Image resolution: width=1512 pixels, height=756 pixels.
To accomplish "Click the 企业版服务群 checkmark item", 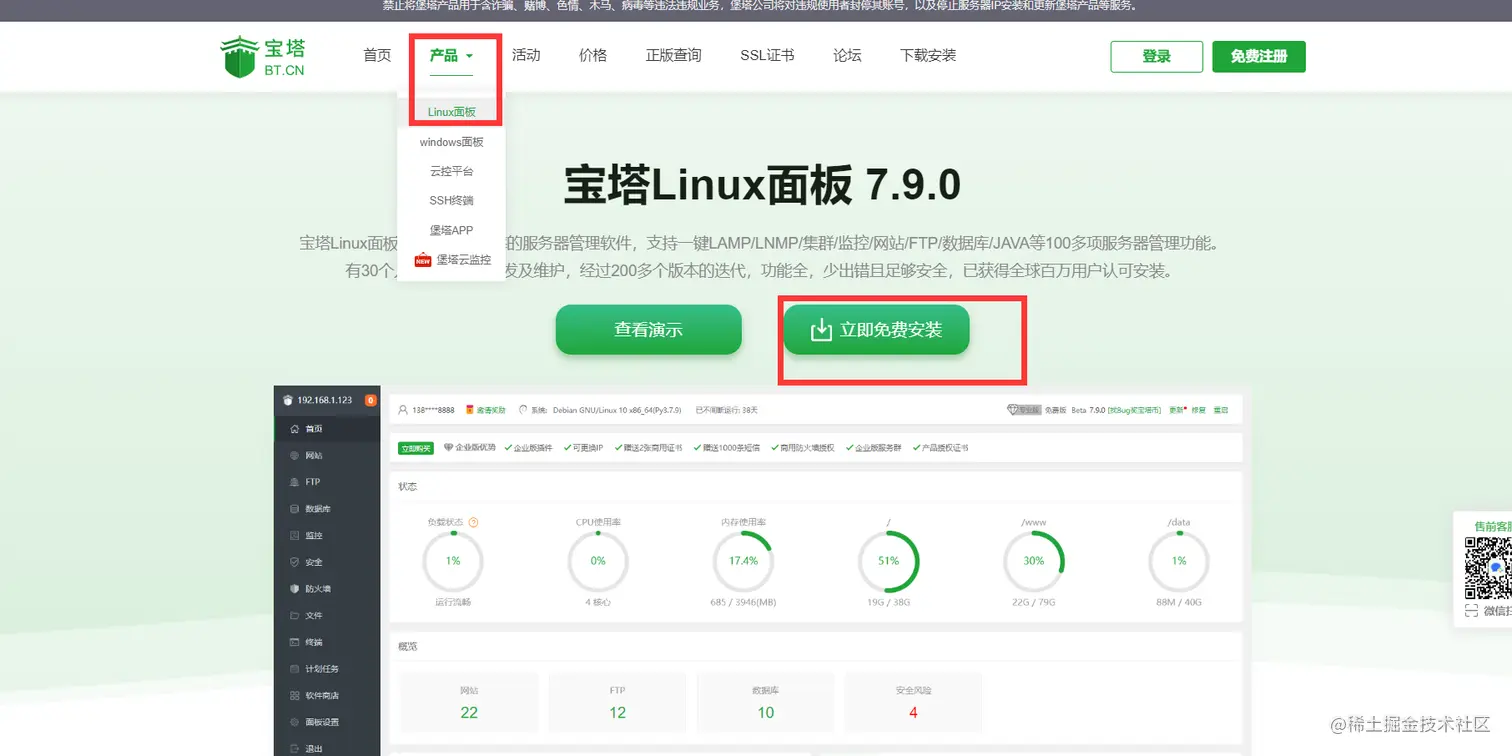I will (x=873, y=448).
